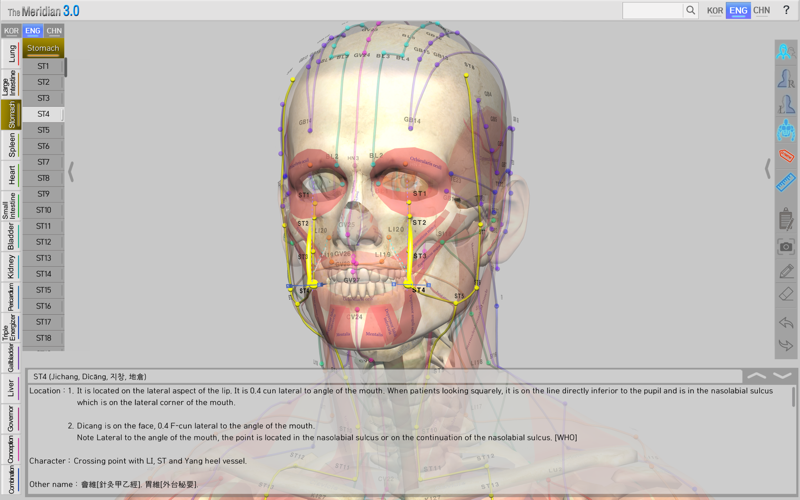800x500 pixels.
Task: Select acupoint ST3 in the list
Action: click(x=43, y=98)
